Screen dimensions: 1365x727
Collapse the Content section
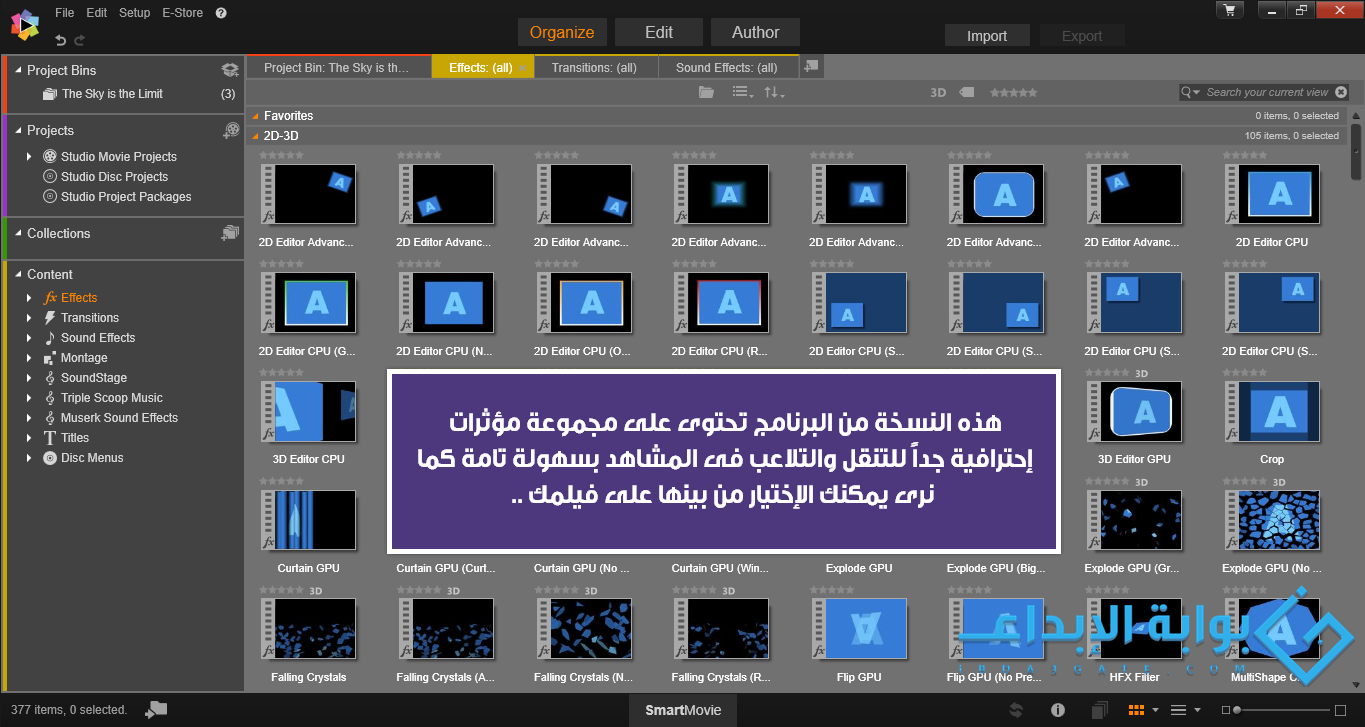click(x=18, y=275)
